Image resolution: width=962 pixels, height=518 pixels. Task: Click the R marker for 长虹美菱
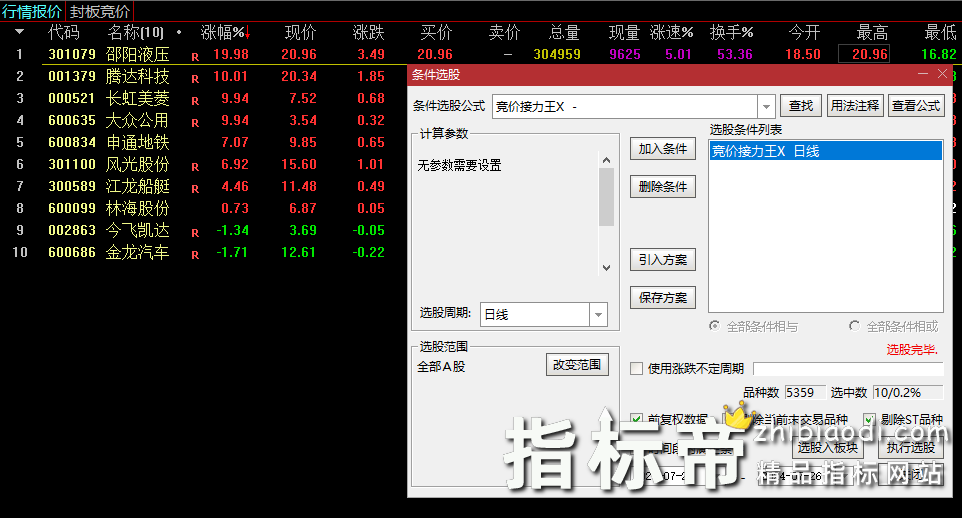195,101
